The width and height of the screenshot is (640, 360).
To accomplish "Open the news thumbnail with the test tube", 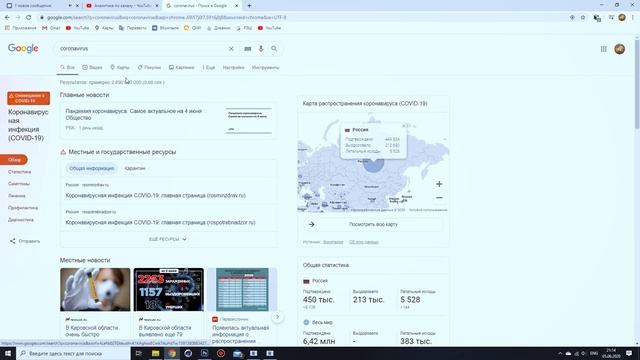I will pyautogui.click(x=95, y=289).
